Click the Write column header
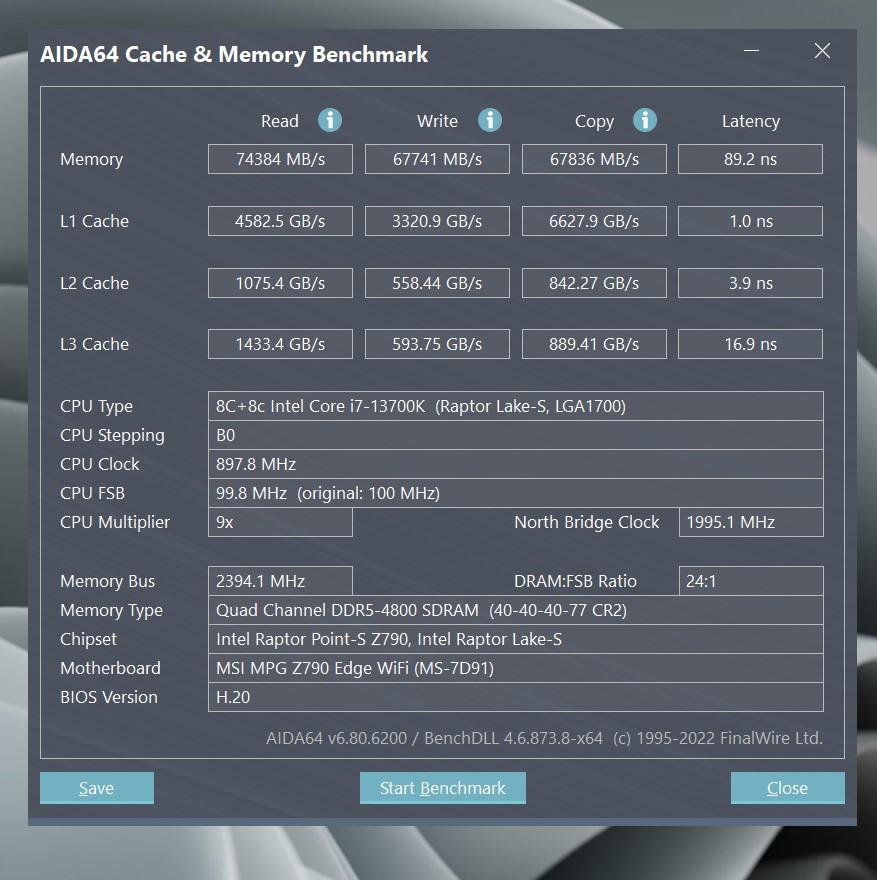 click(x=437, y=121)
